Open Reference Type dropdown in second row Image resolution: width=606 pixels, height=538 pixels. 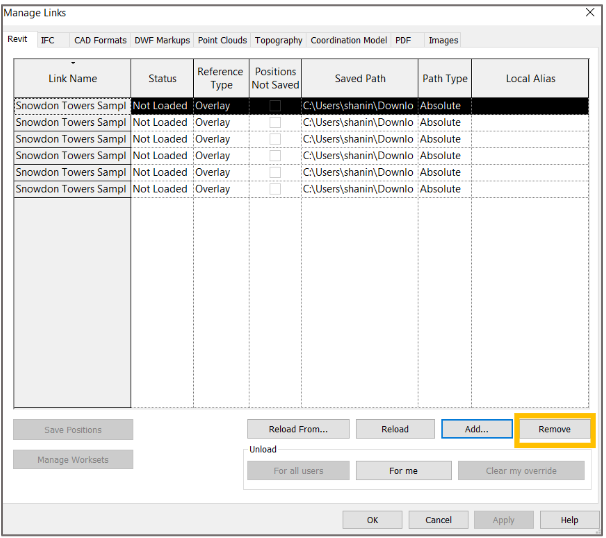219,123
